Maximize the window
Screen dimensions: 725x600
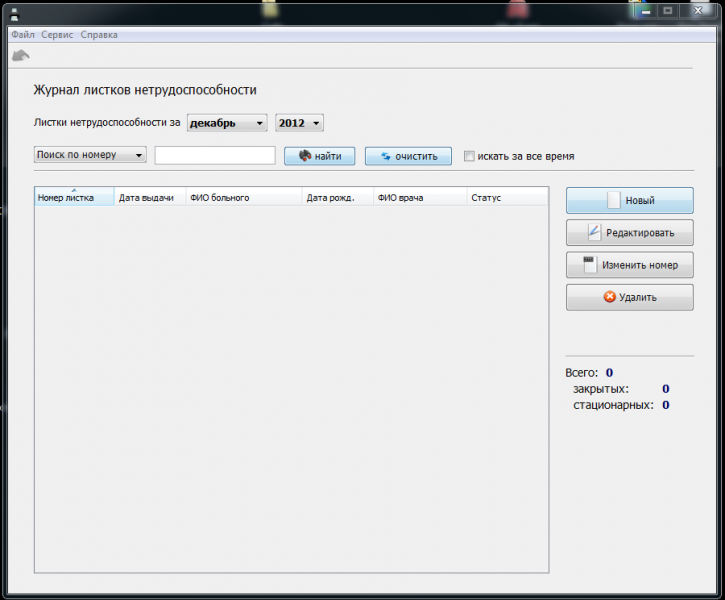[668, 11]
